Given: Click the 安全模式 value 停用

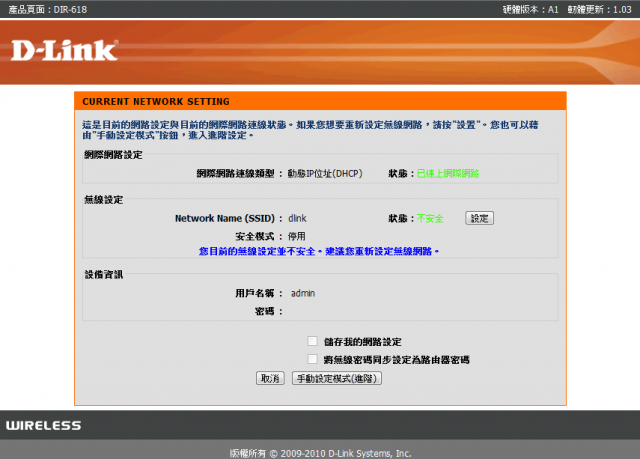Looking at the screenshot, I should [297, 236].
